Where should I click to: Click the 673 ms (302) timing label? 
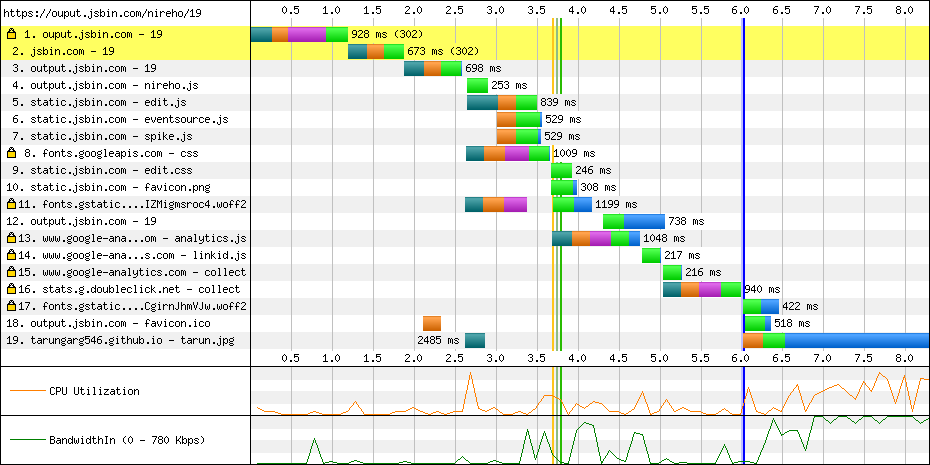pyautogui.click(x=443, y=52)
